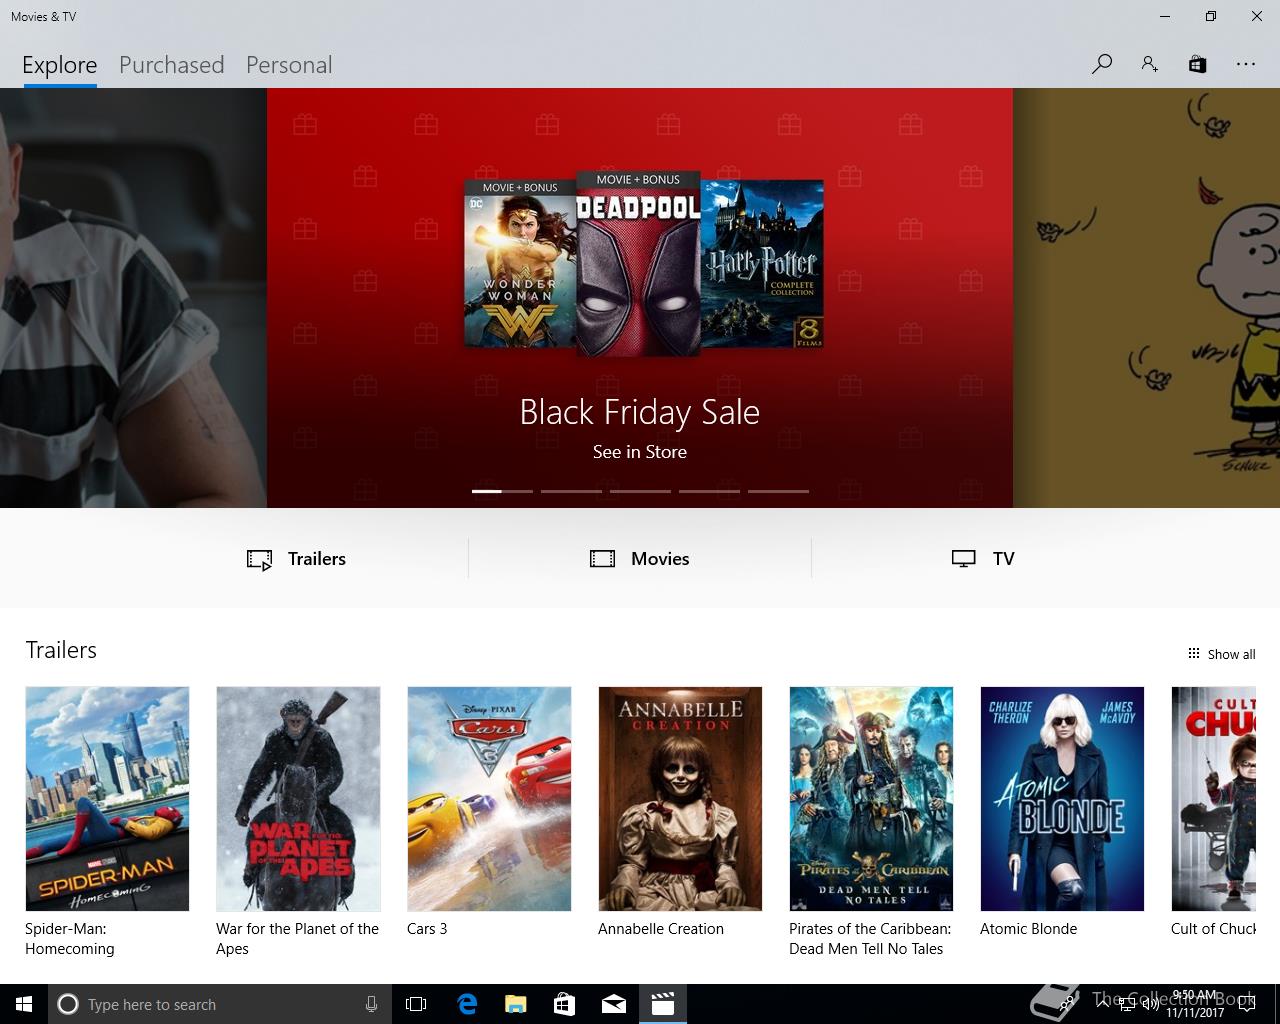Image resolution: width=1280 pixels, height=1024 pixels.
Task: Click the TV monitor icon
Action: (x=963, y=559)
